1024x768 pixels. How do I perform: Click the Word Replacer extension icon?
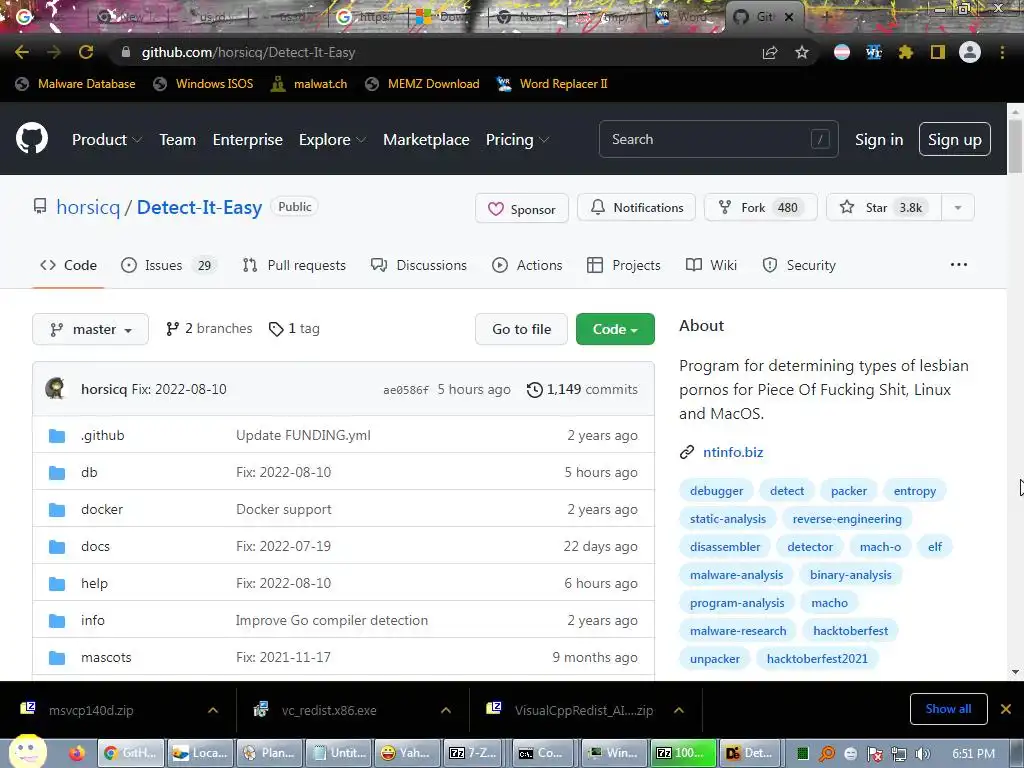(874, 52)
